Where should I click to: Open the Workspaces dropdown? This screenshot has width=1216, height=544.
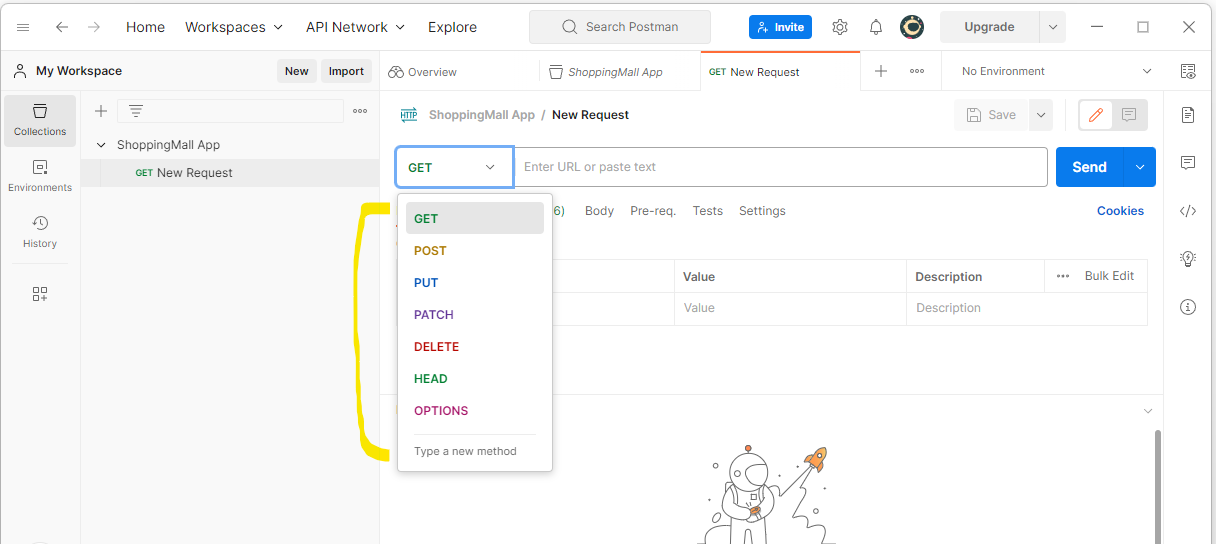234,27
